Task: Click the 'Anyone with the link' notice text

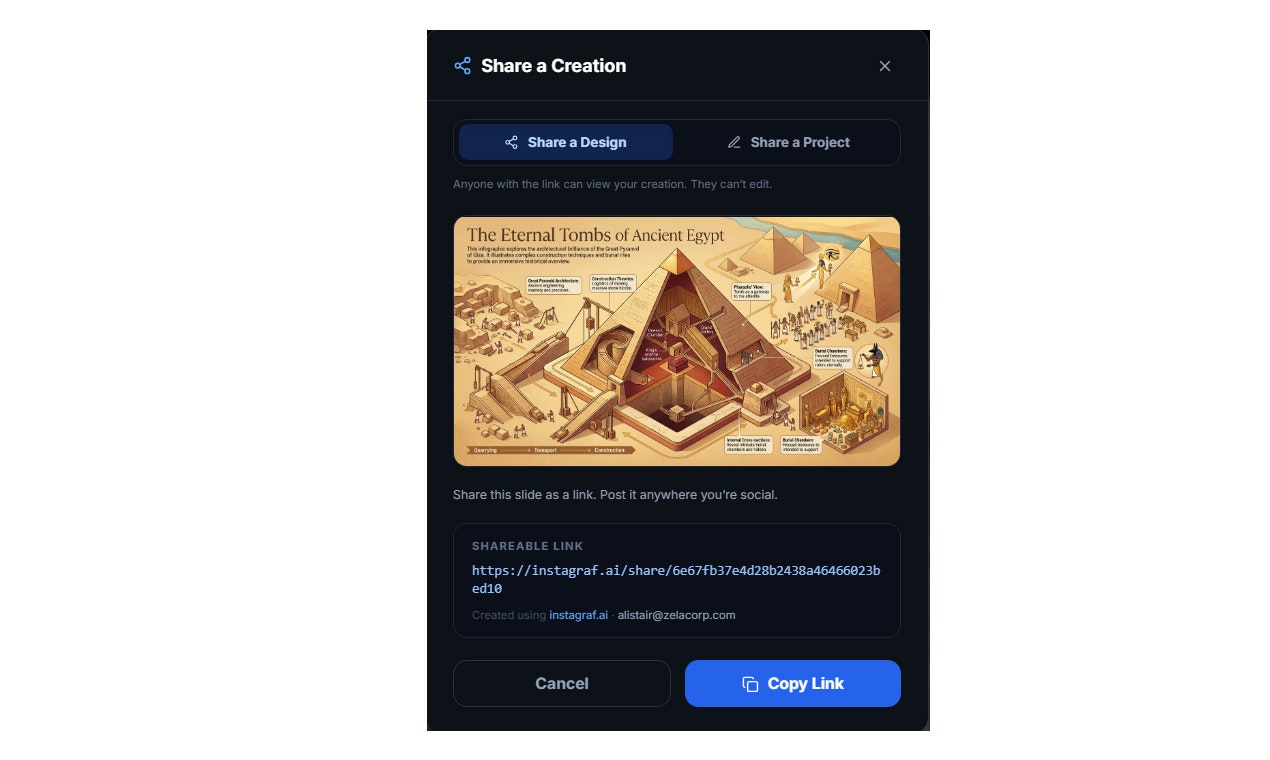Action: click(612, 184)
